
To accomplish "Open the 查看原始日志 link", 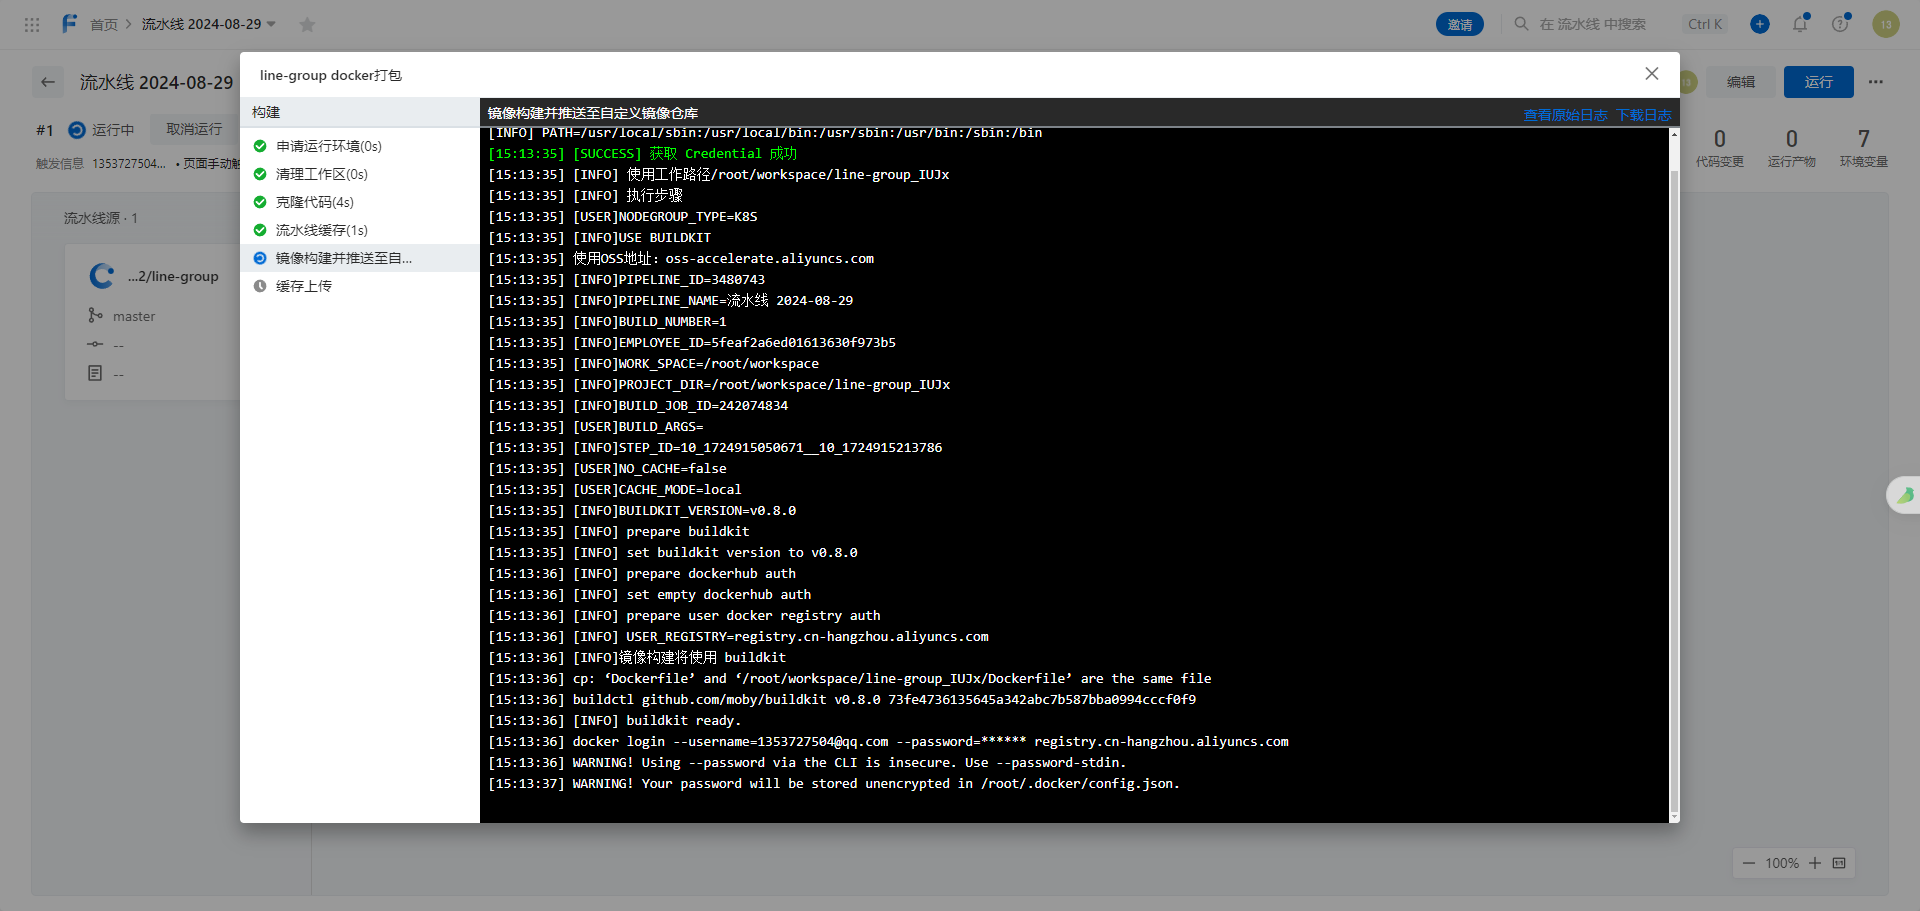I will click(x=1565, y=115).
